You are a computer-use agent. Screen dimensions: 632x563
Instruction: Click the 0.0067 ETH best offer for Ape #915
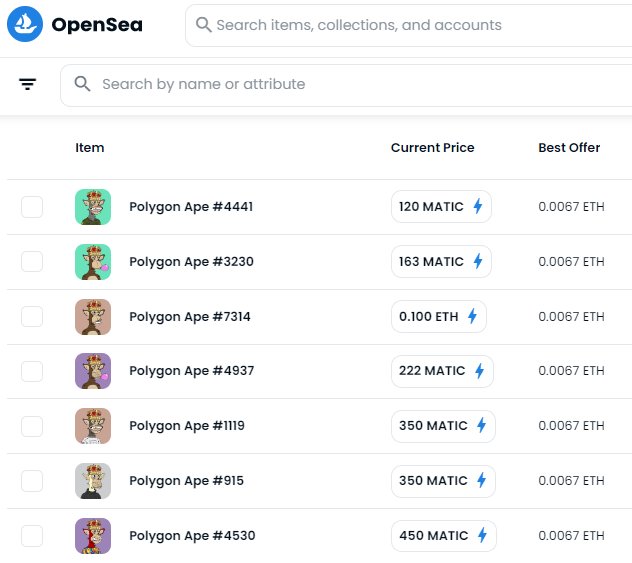[x=571, y=481]
